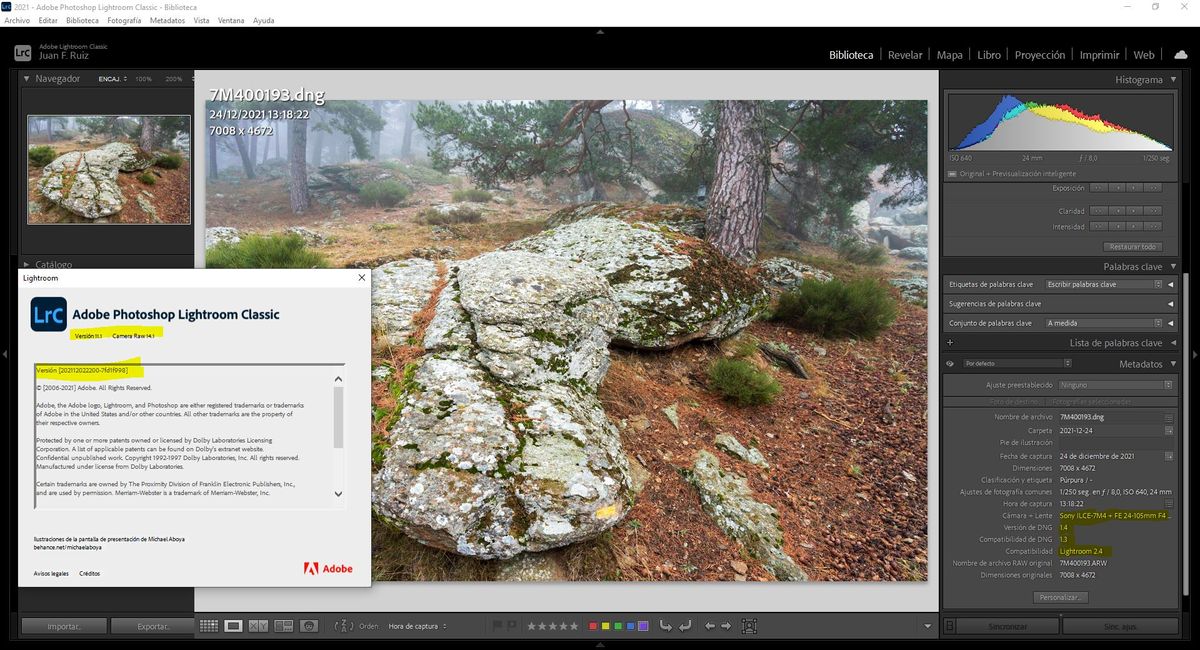Open the Conjunto de palabras clave dropdown

1103,323
